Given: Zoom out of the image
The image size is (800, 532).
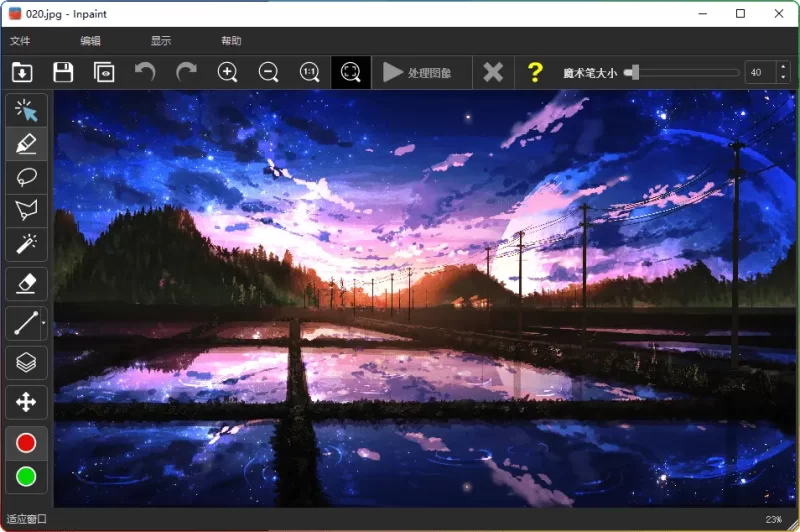Looking at the screenshot, I should pos(268,72).
